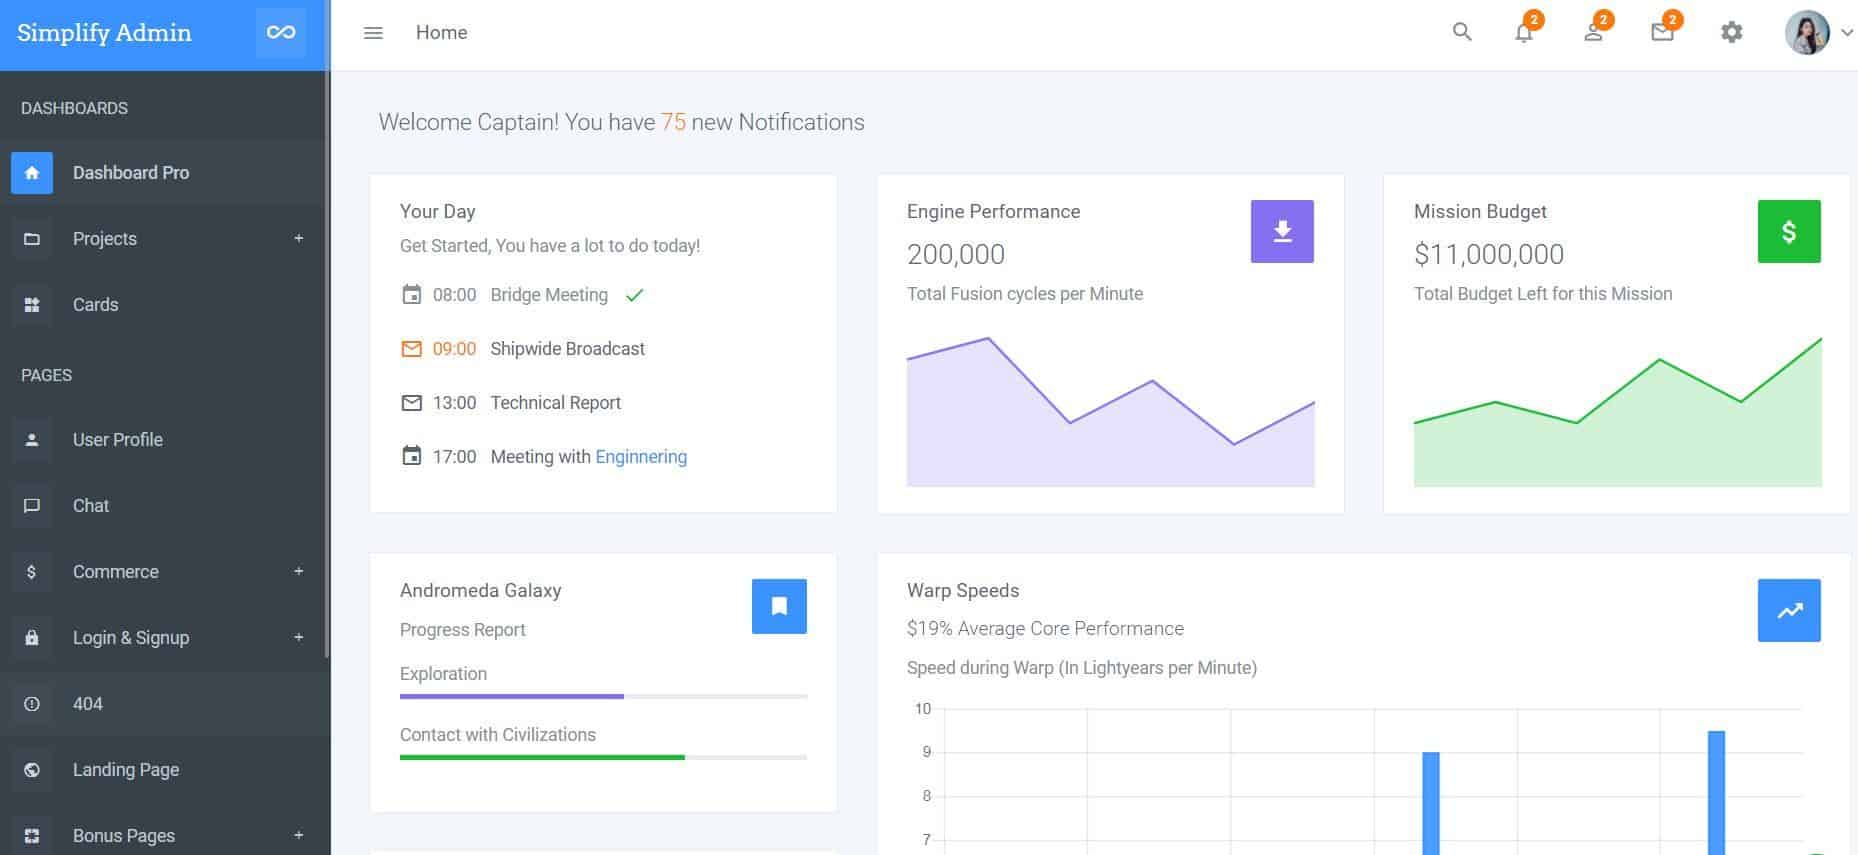Select Dashboard Pro in sidebar

[131, 173]
